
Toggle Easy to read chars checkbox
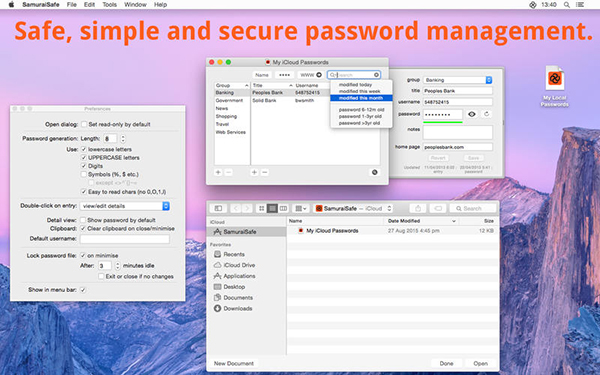84,192
